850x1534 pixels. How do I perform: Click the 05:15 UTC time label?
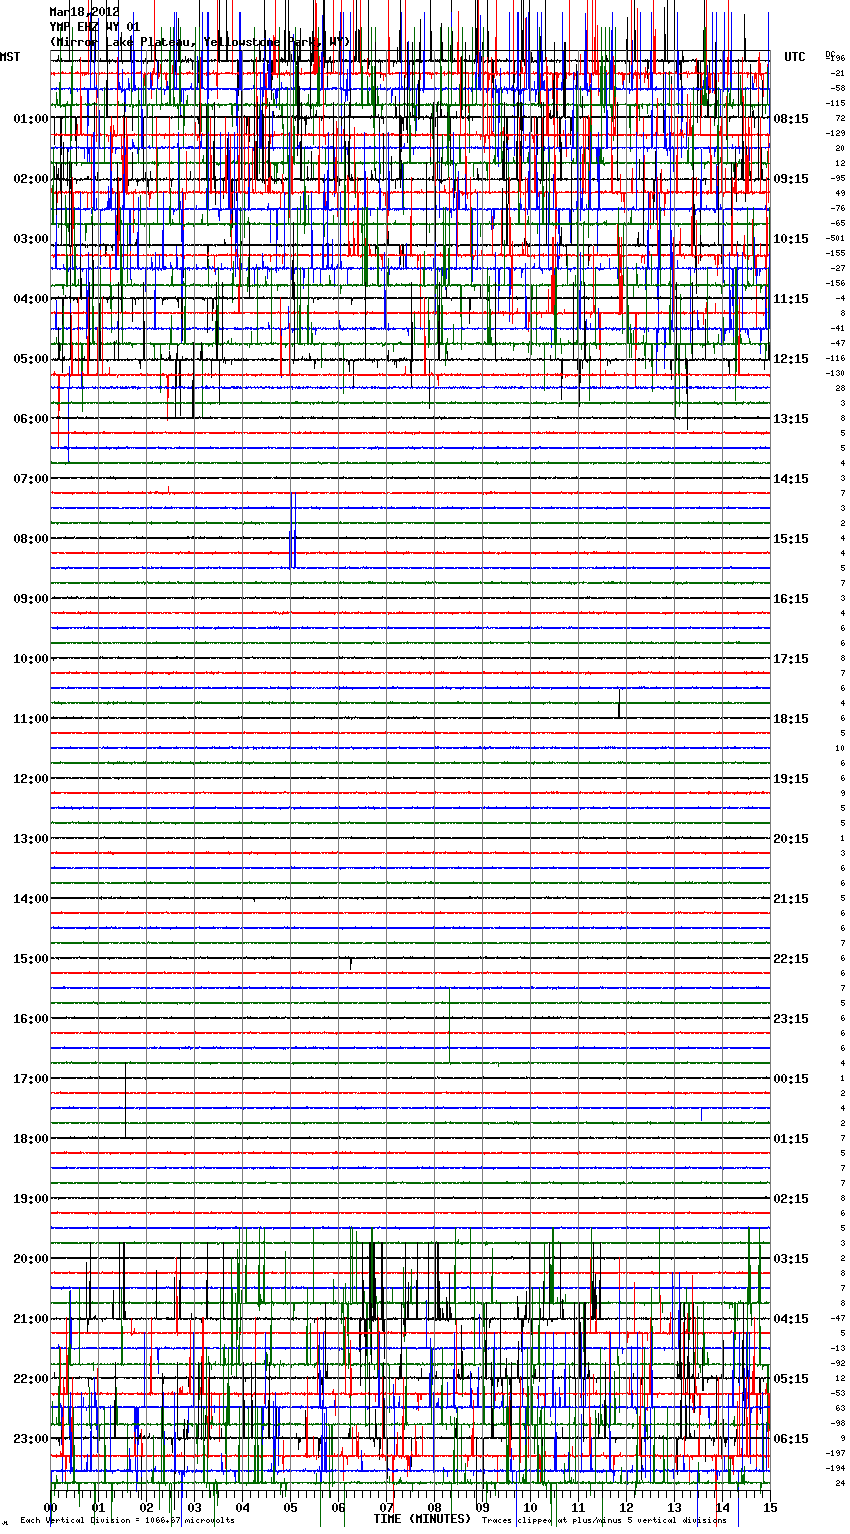[791, 1379]
